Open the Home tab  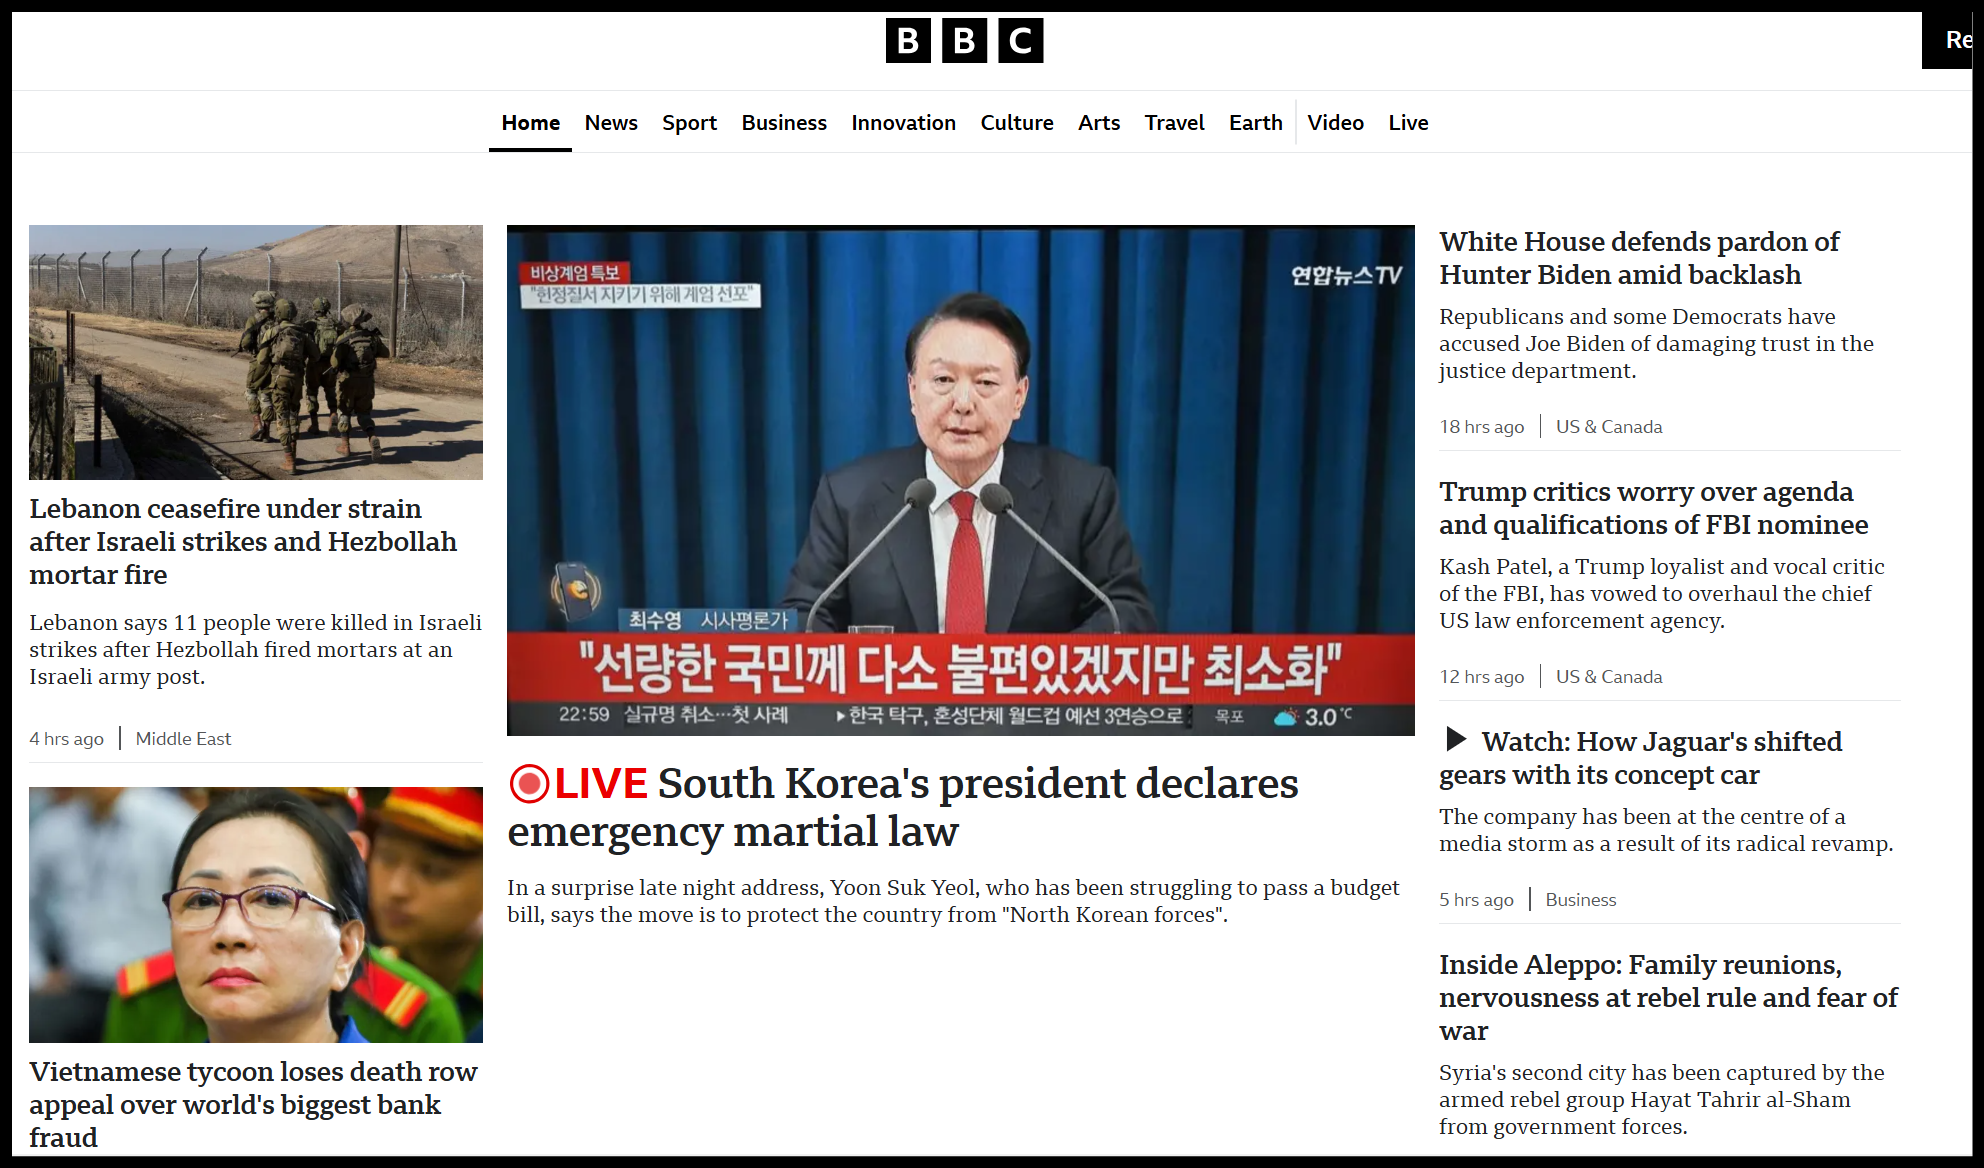530,123
